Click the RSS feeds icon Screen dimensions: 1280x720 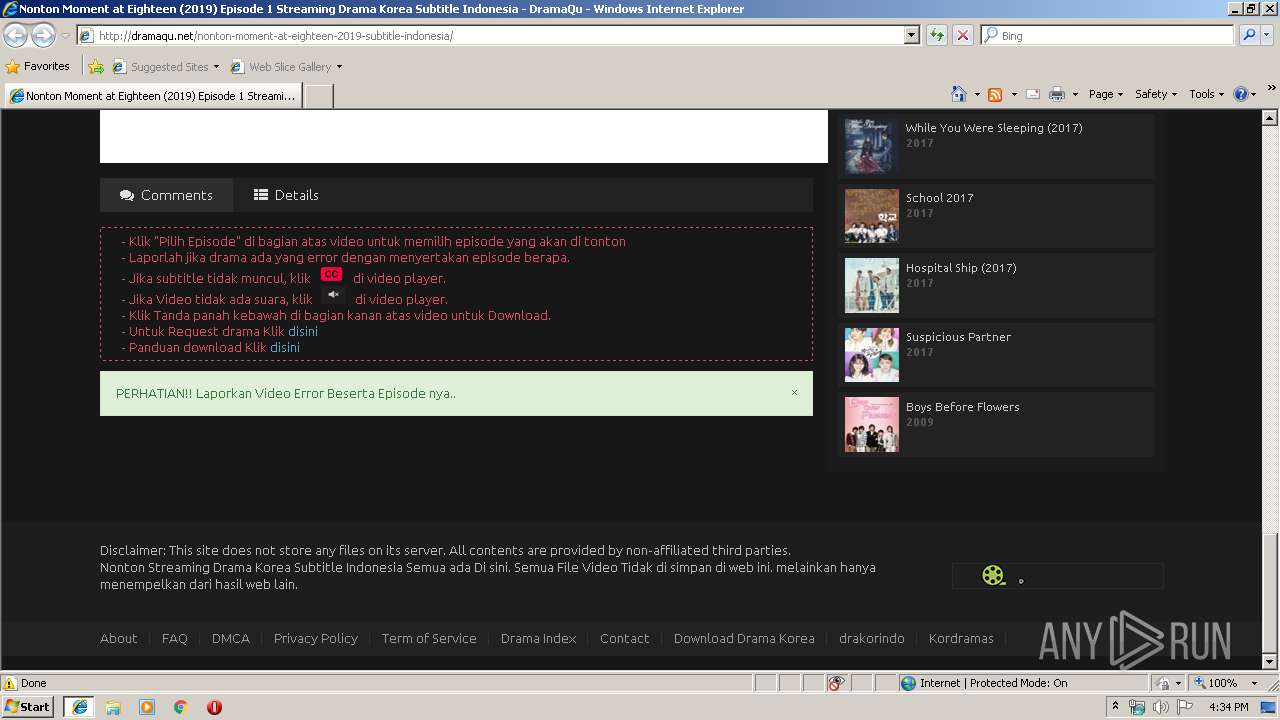995,94
